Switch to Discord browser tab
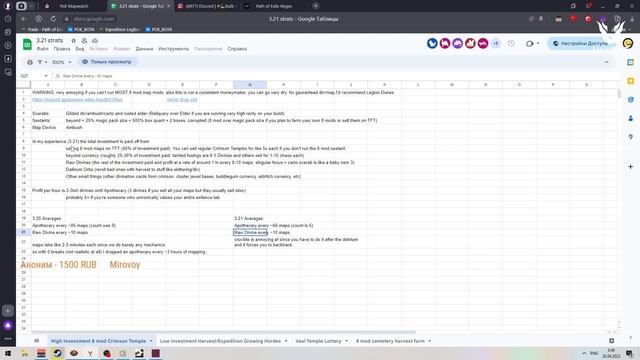Image resolution: width=640 pixels, height=360 pixels. click(206, 6)
